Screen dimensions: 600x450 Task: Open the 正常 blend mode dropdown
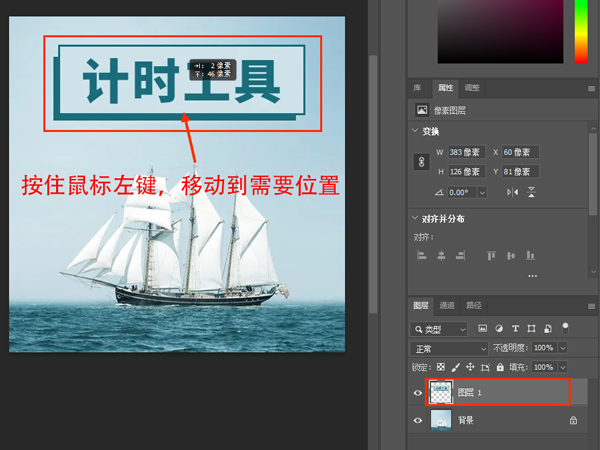[x=448, y=348]
